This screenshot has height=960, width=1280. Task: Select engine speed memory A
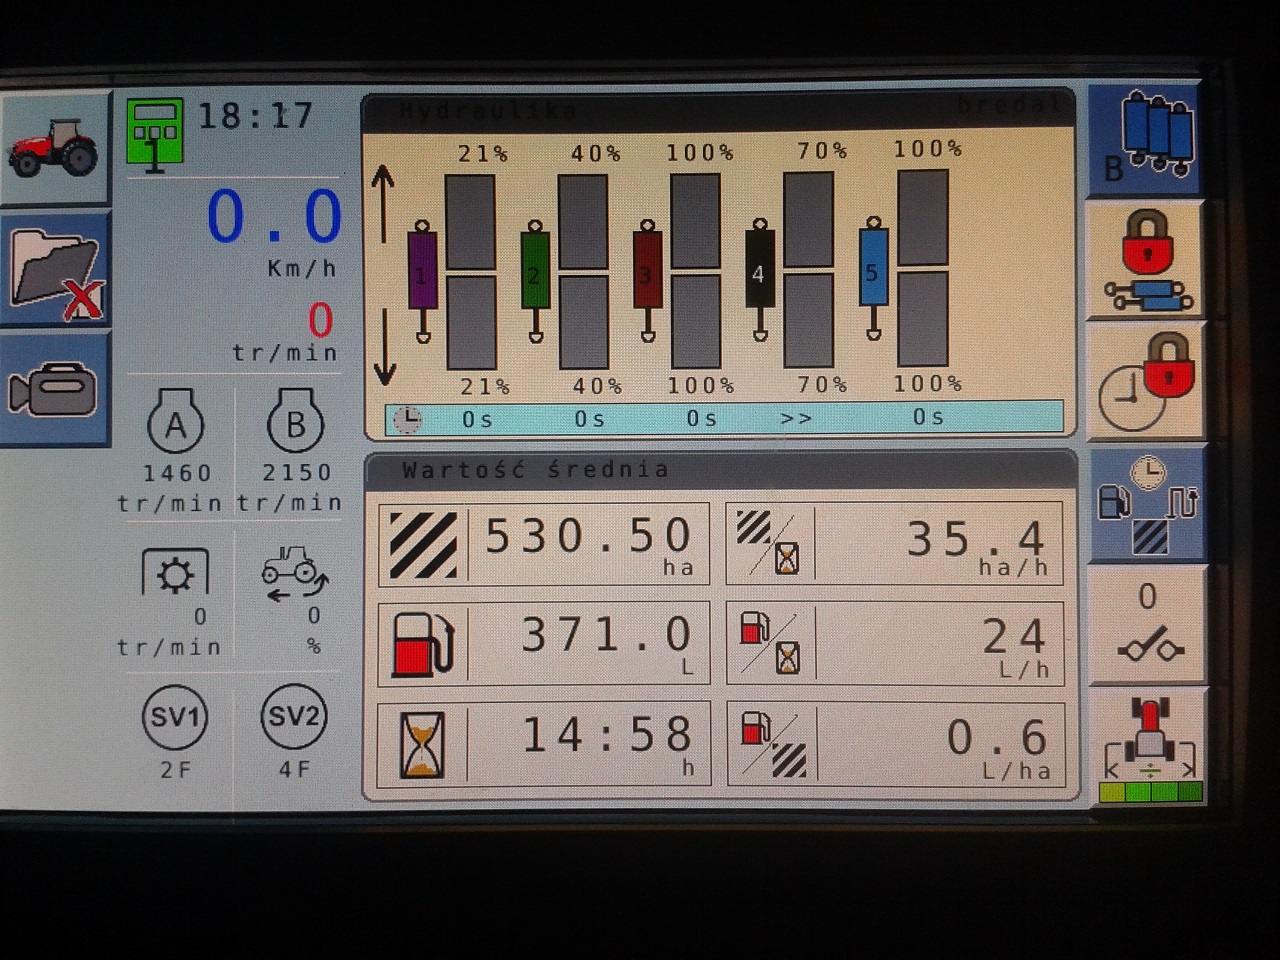click(176, 427)
